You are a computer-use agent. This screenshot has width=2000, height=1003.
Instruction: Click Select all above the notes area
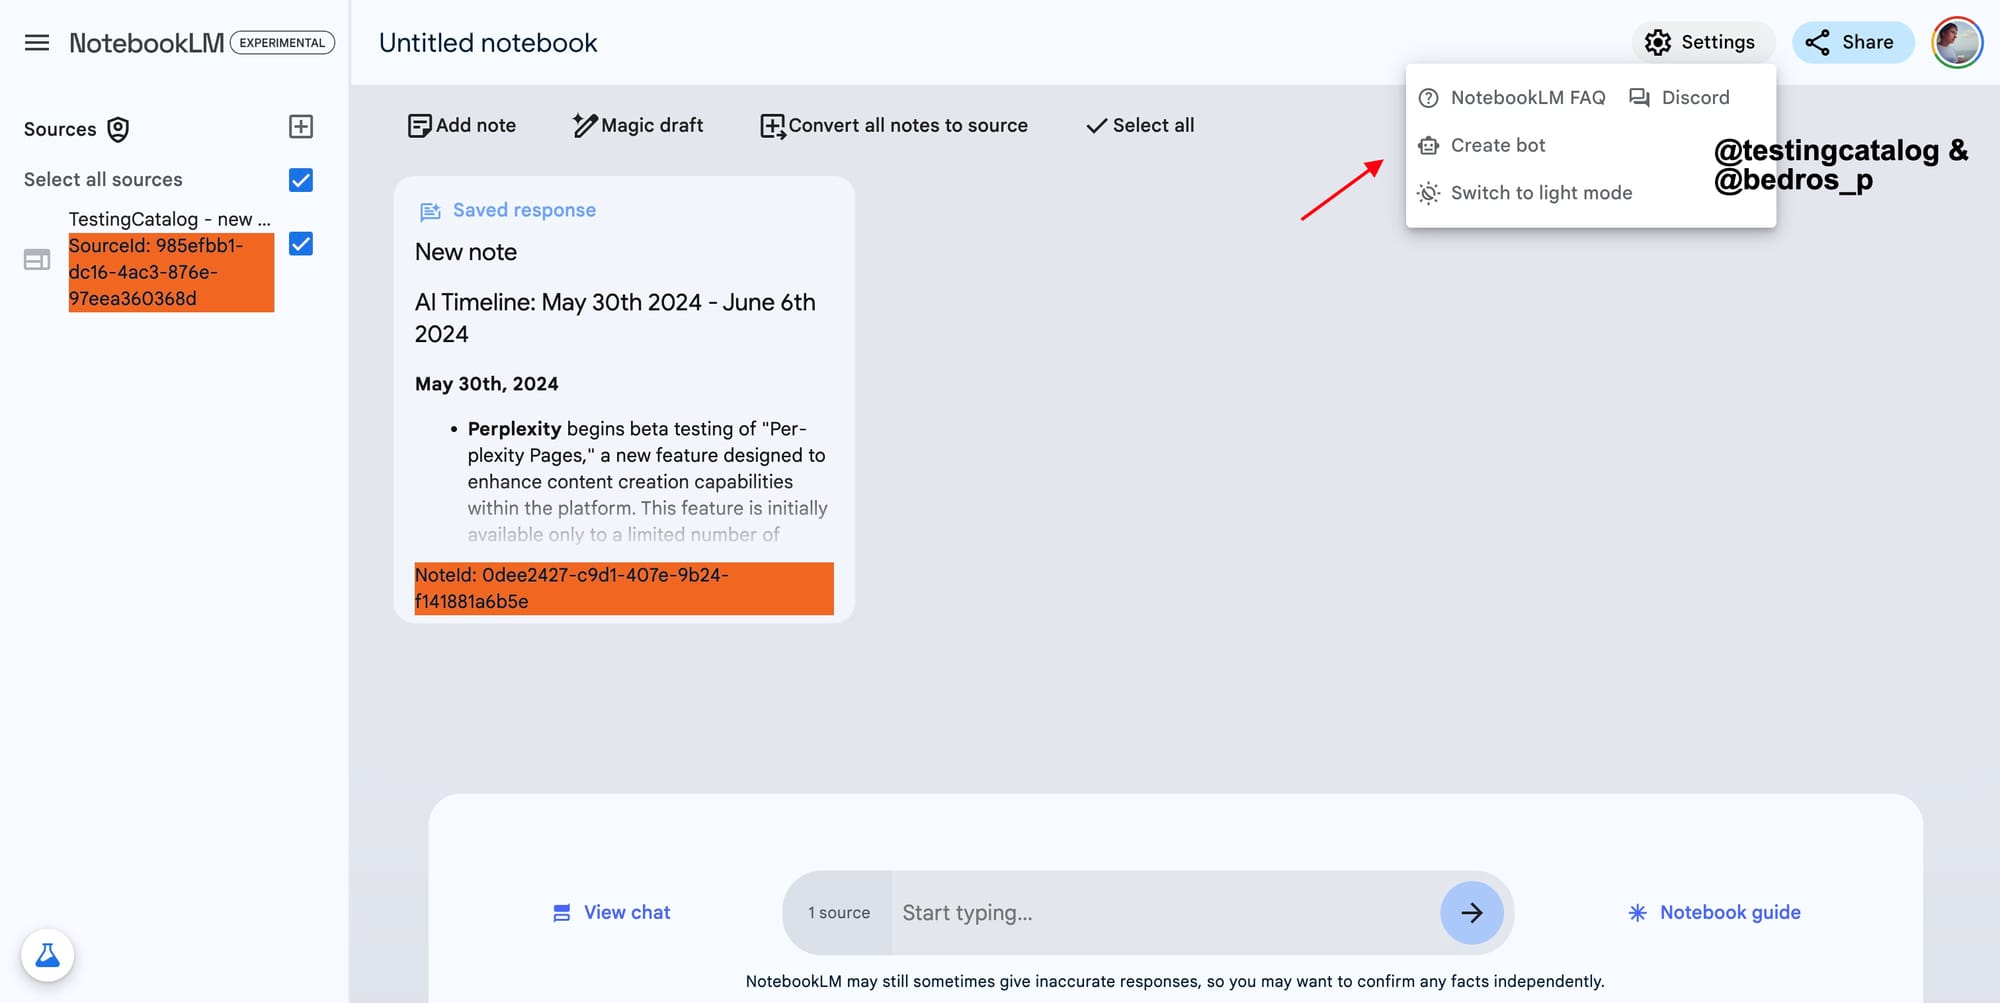[x=1138, y=124]
